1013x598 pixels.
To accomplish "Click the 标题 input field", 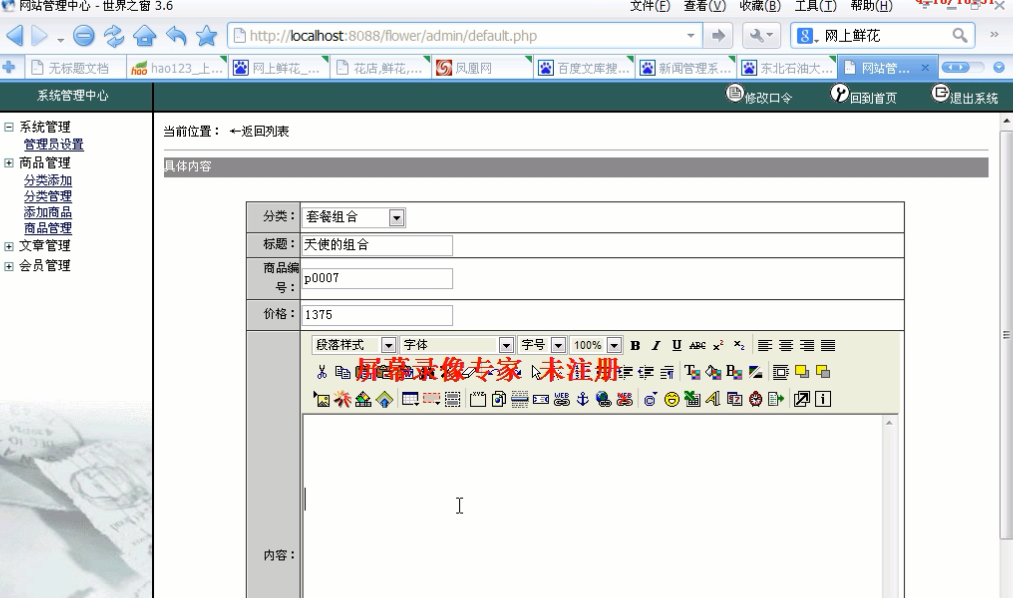I will [377, 245].
